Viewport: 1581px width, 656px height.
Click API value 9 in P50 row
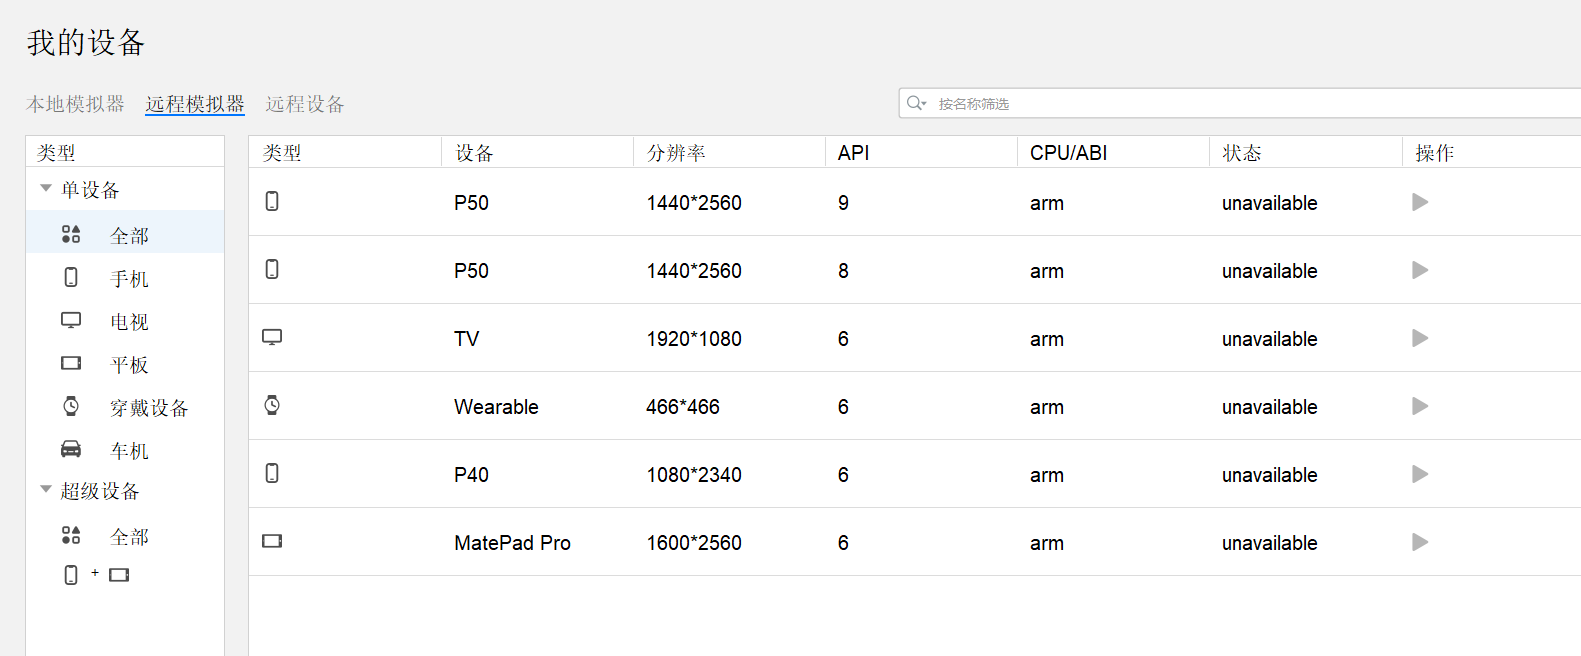coord(843,203)
